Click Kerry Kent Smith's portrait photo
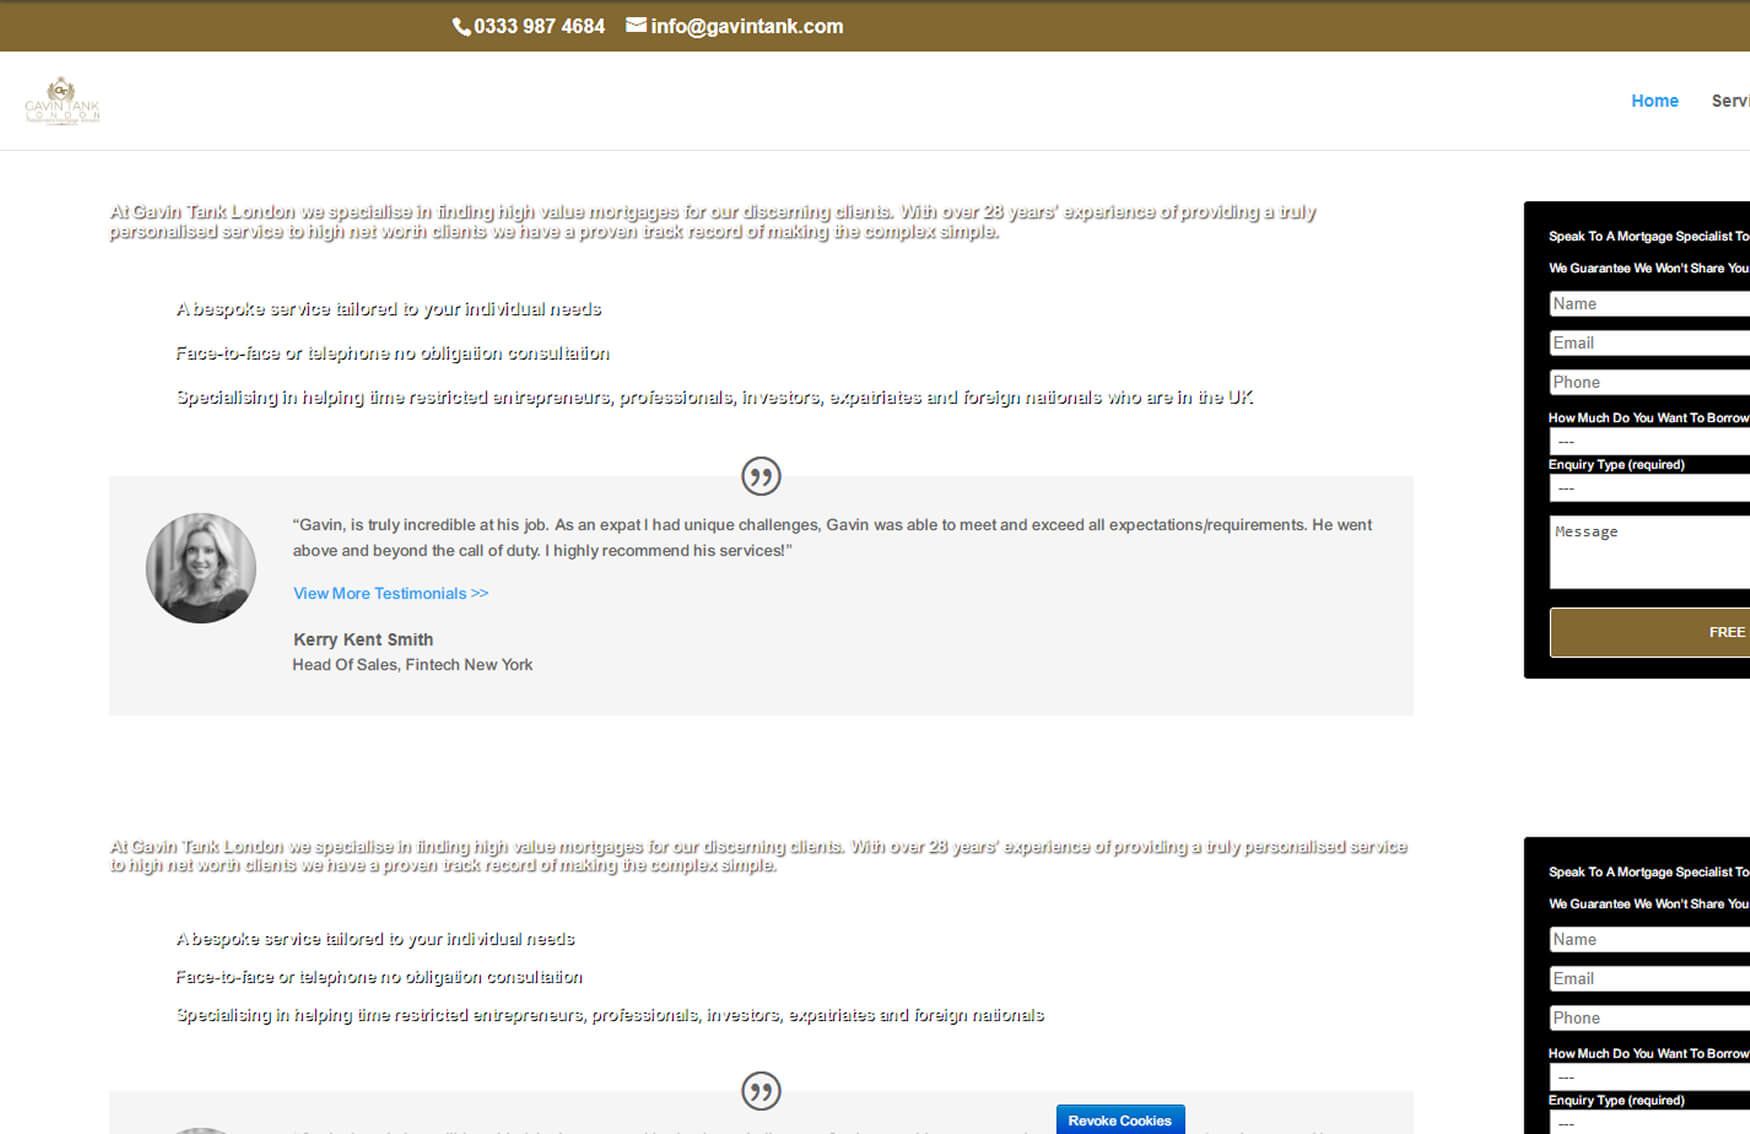1750x1134 pixels. pyautogui.click(x=201, y=568)
